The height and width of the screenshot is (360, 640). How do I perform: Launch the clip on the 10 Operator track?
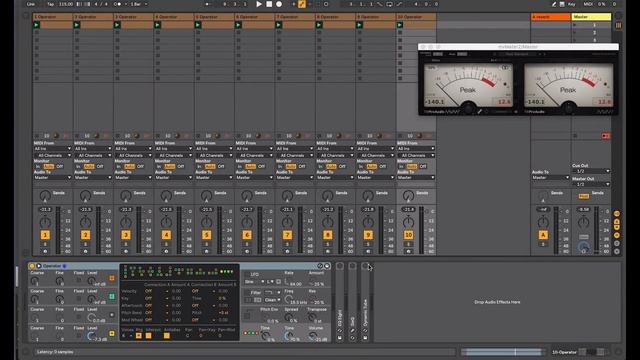pyautogui.click(x=400, y=25)
